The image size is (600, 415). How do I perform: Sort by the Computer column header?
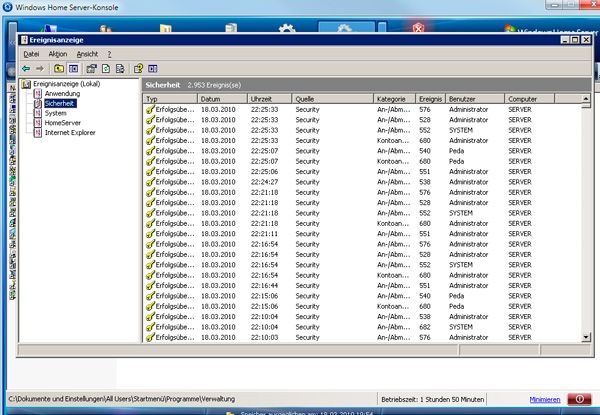coord(530,99)
